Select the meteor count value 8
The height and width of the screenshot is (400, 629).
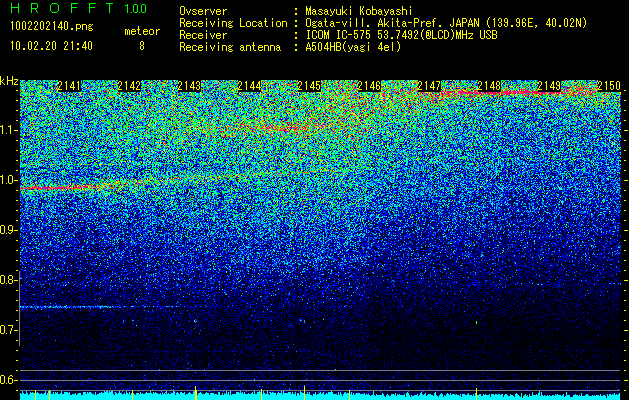pos(142,46)
